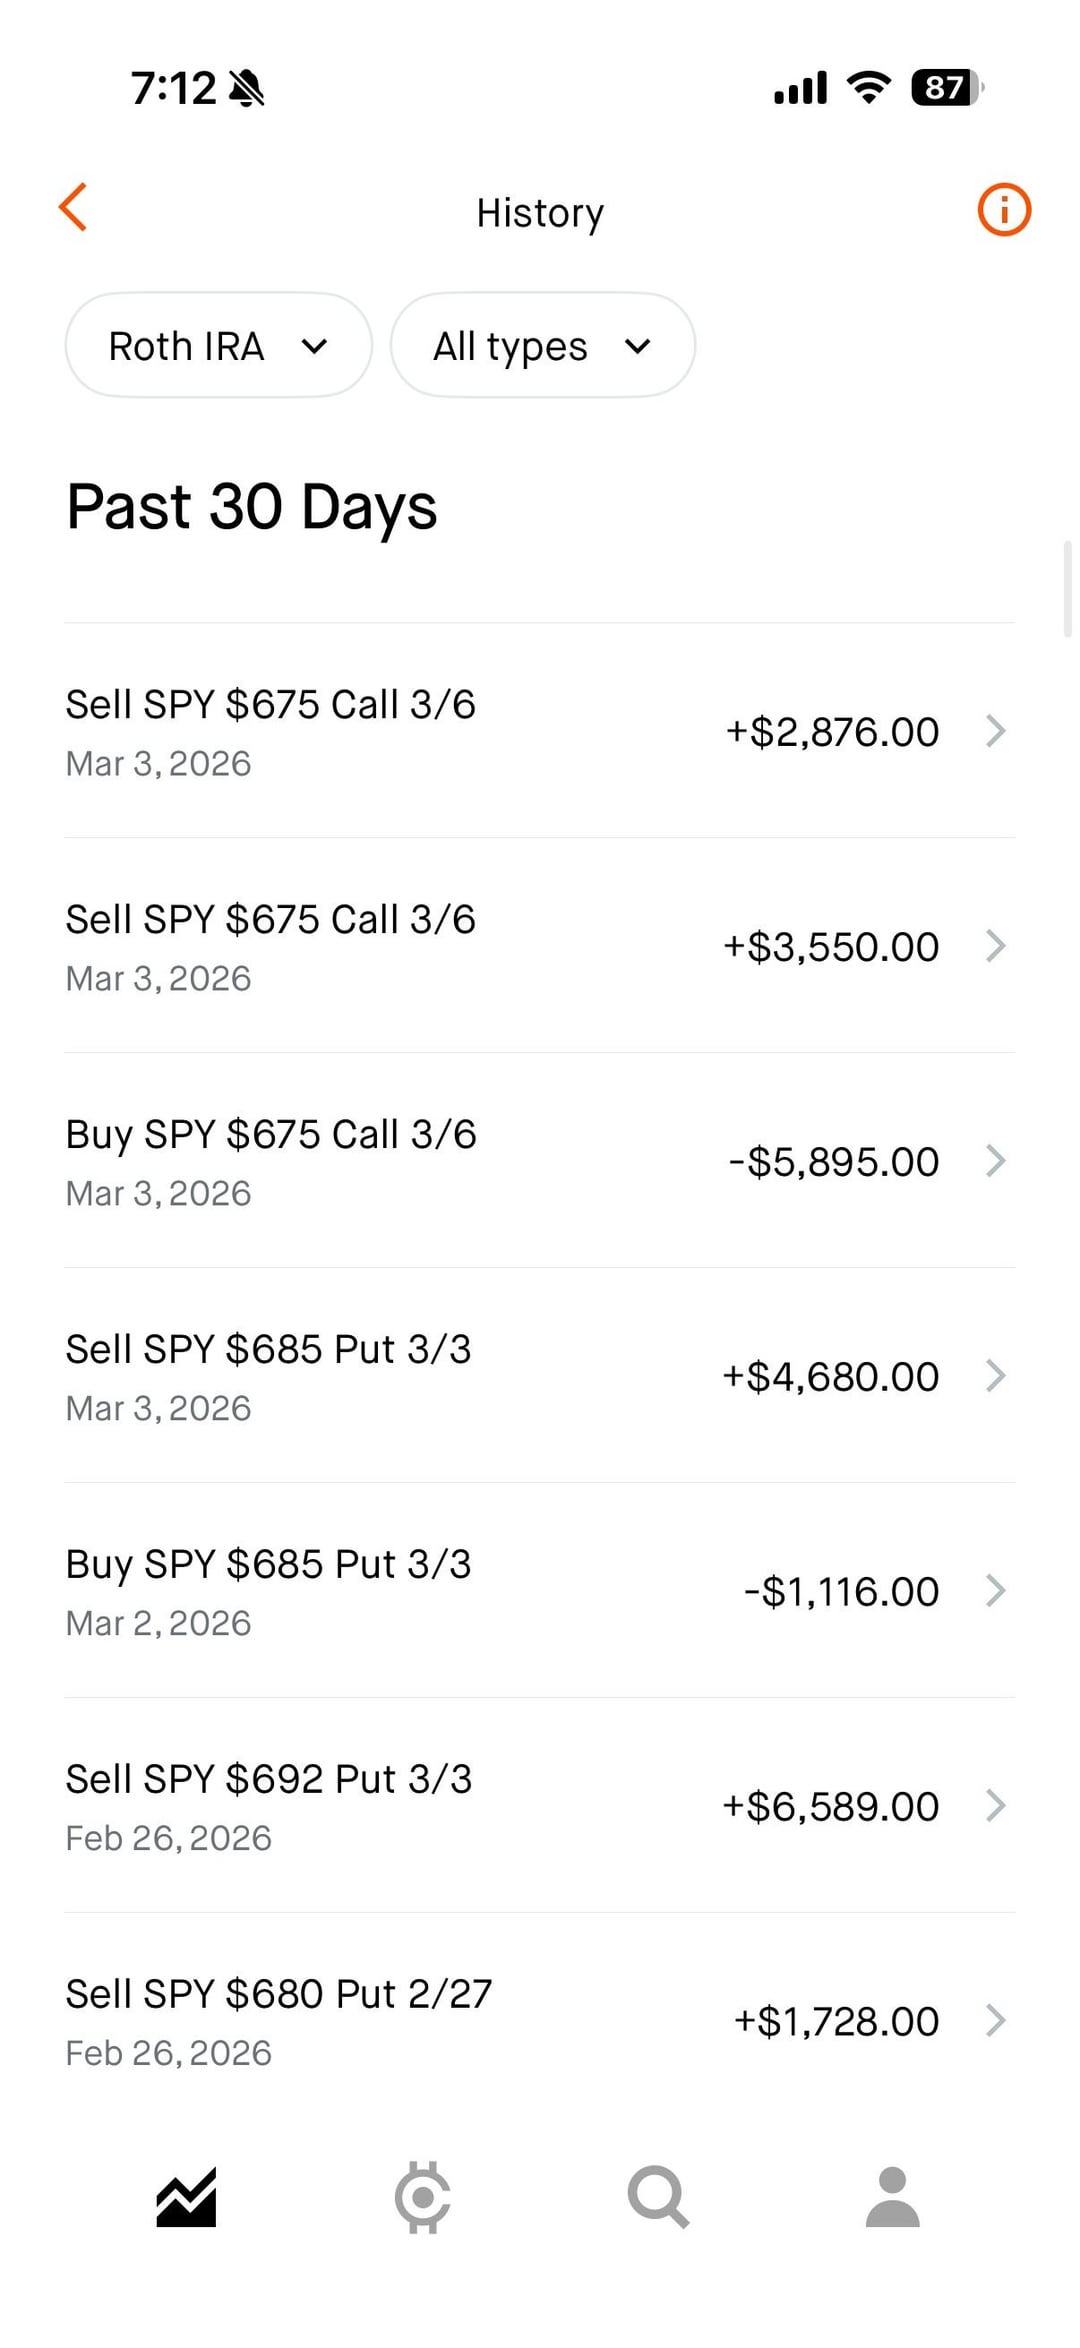Viewport: 1080px width, 2348px height.
Task: Tap the -$5,895.00 amount row chevron
Action: click(995, 1161)
